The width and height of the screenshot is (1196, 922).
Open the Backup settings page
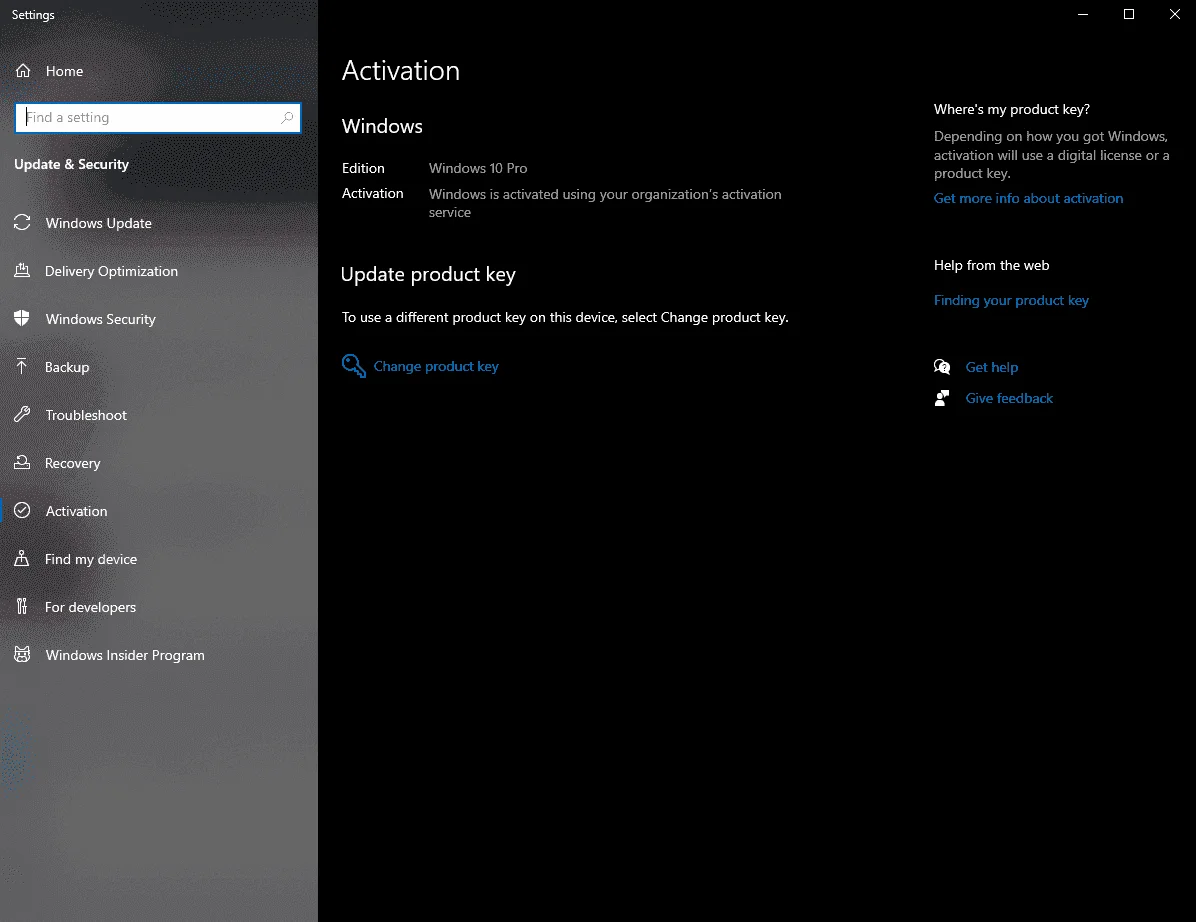pos(159,367)
